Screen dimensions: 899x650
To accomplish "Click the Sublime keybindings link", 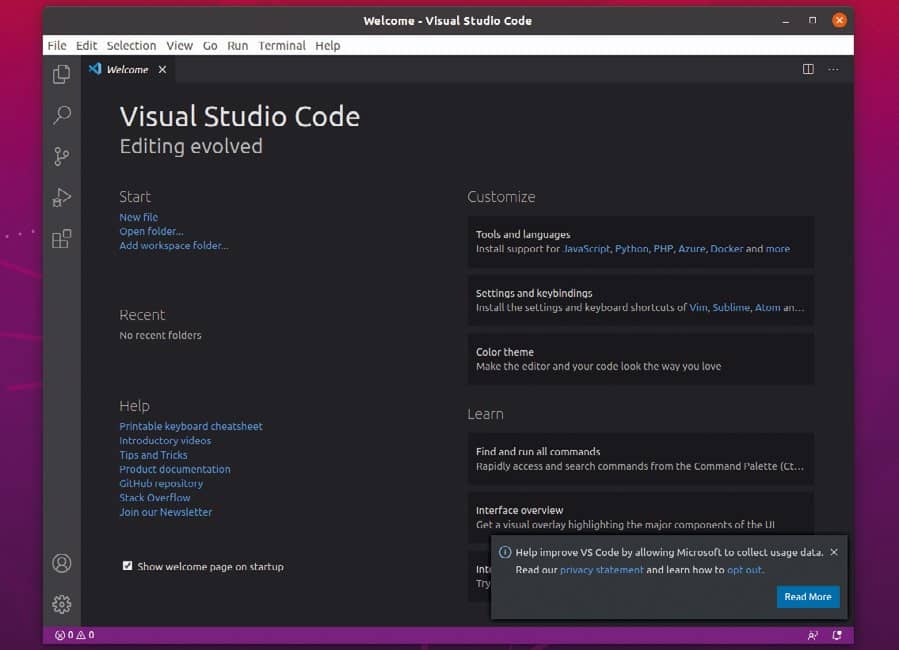I will [730, 307].
